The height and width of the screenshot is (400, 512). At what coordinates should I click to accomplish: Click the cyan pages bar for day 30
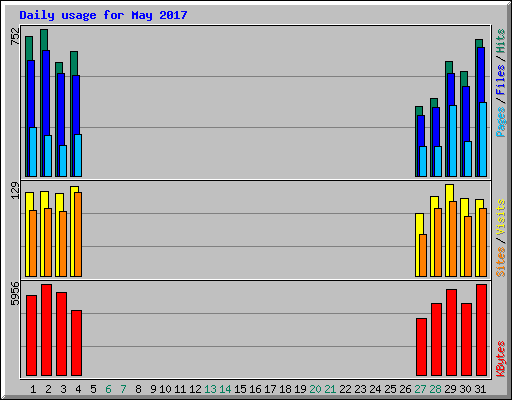click(468, 159)
